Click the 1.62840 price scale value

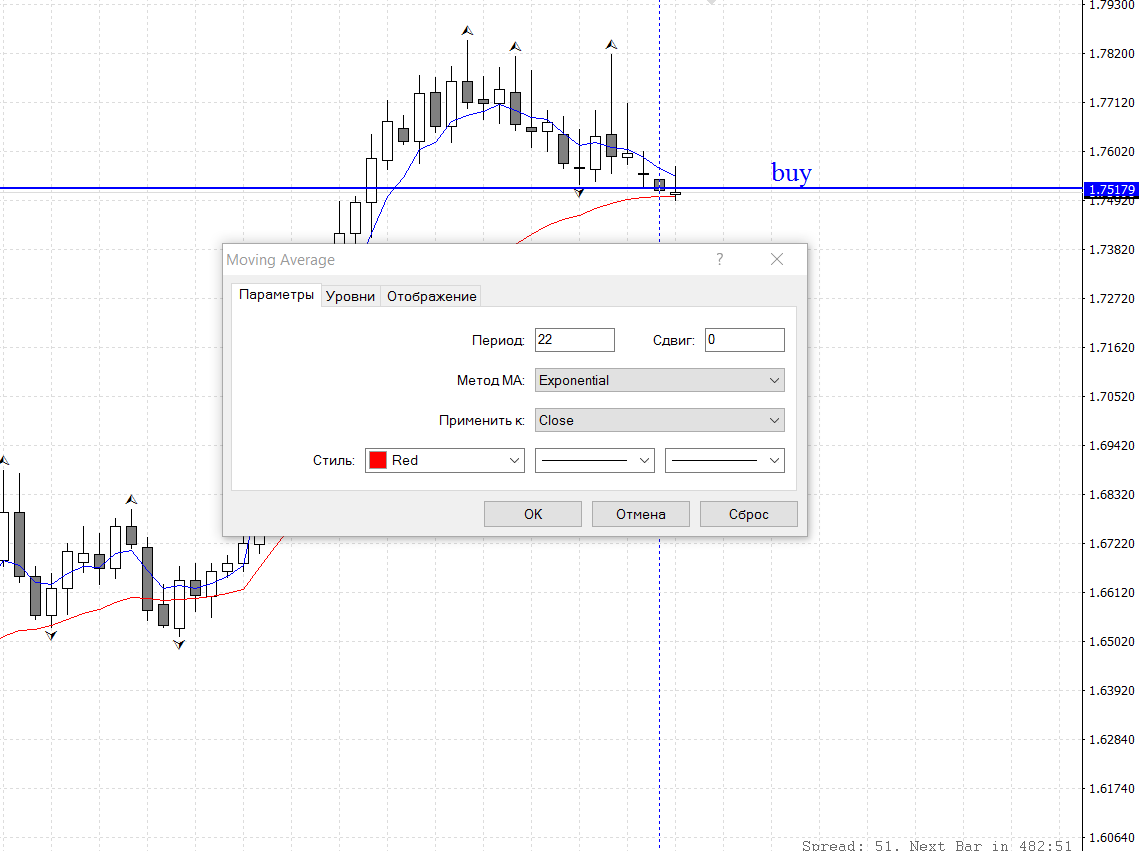1111,740
